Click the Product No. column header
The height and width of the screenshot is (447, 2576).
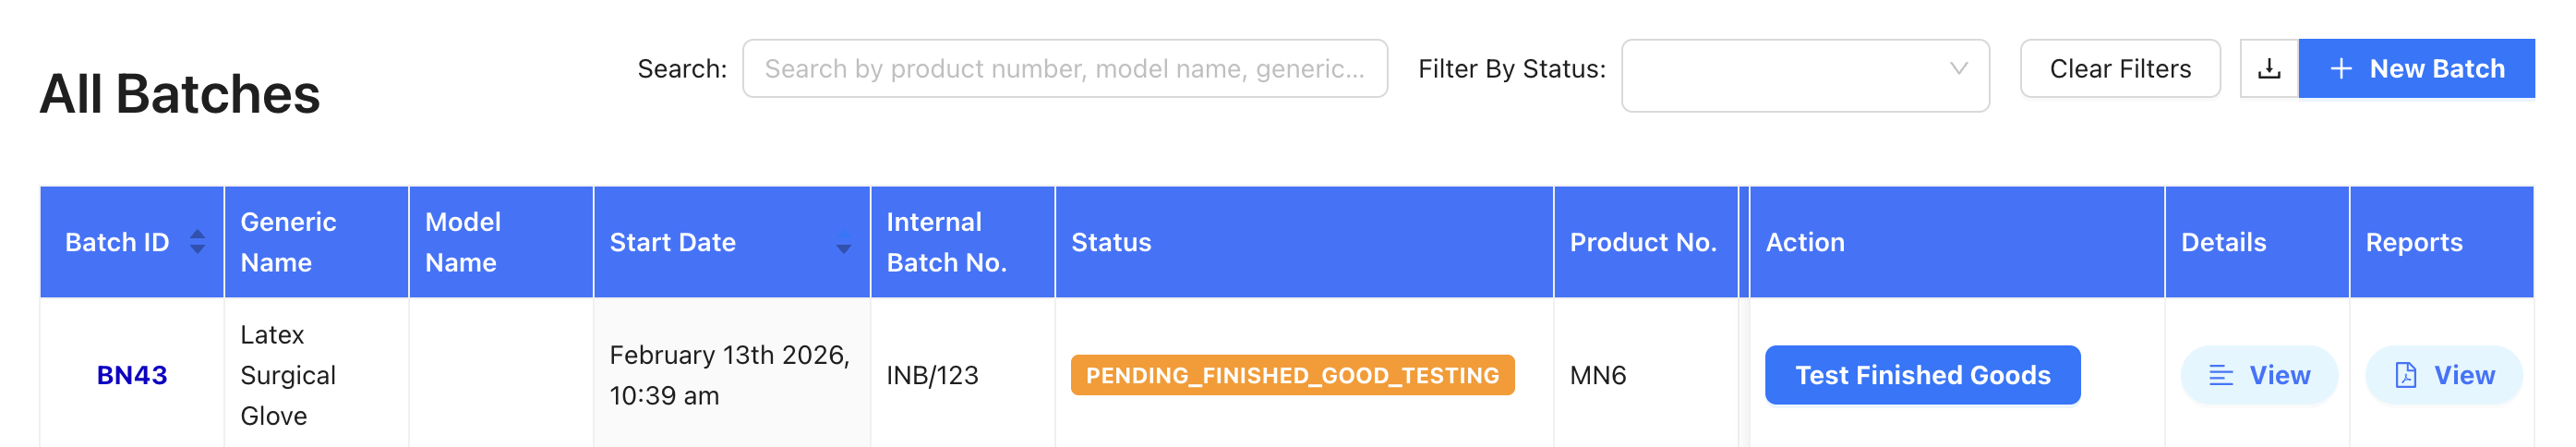tap(1642, 242)
